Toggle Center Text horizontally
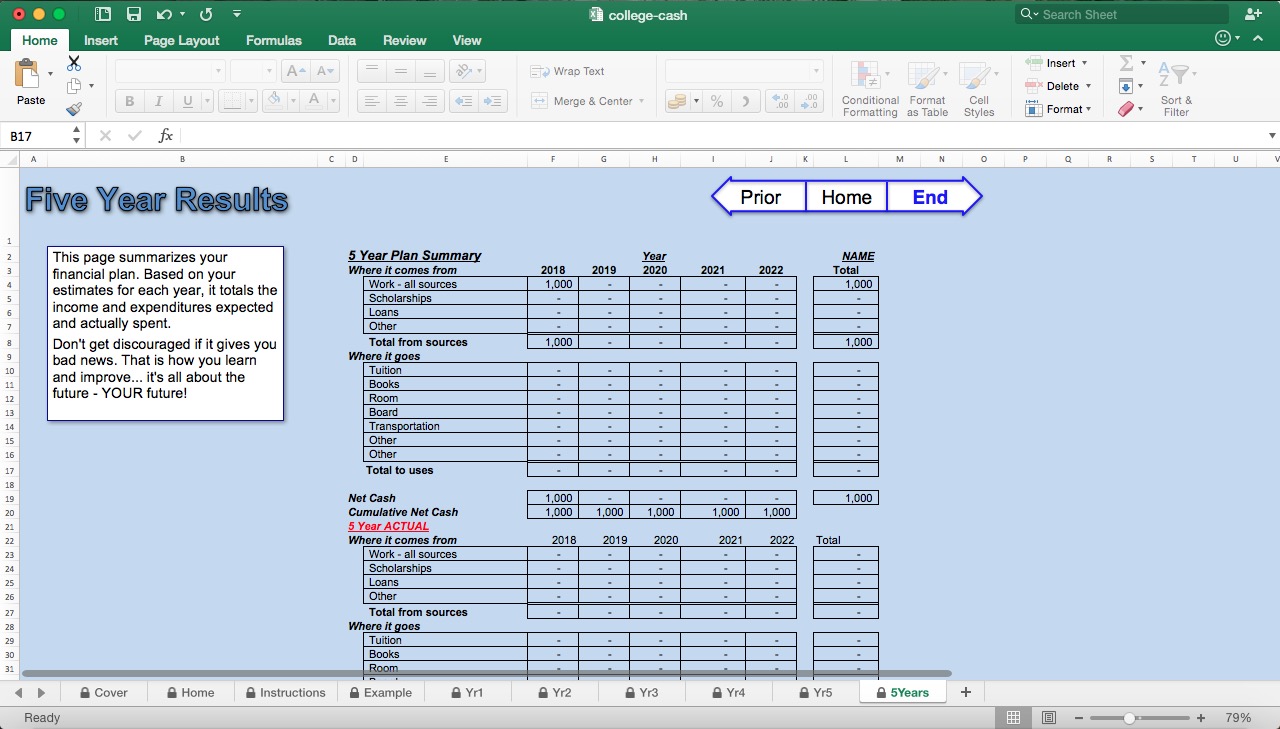Screen dimensions: 1280x729 click(400, 101)
